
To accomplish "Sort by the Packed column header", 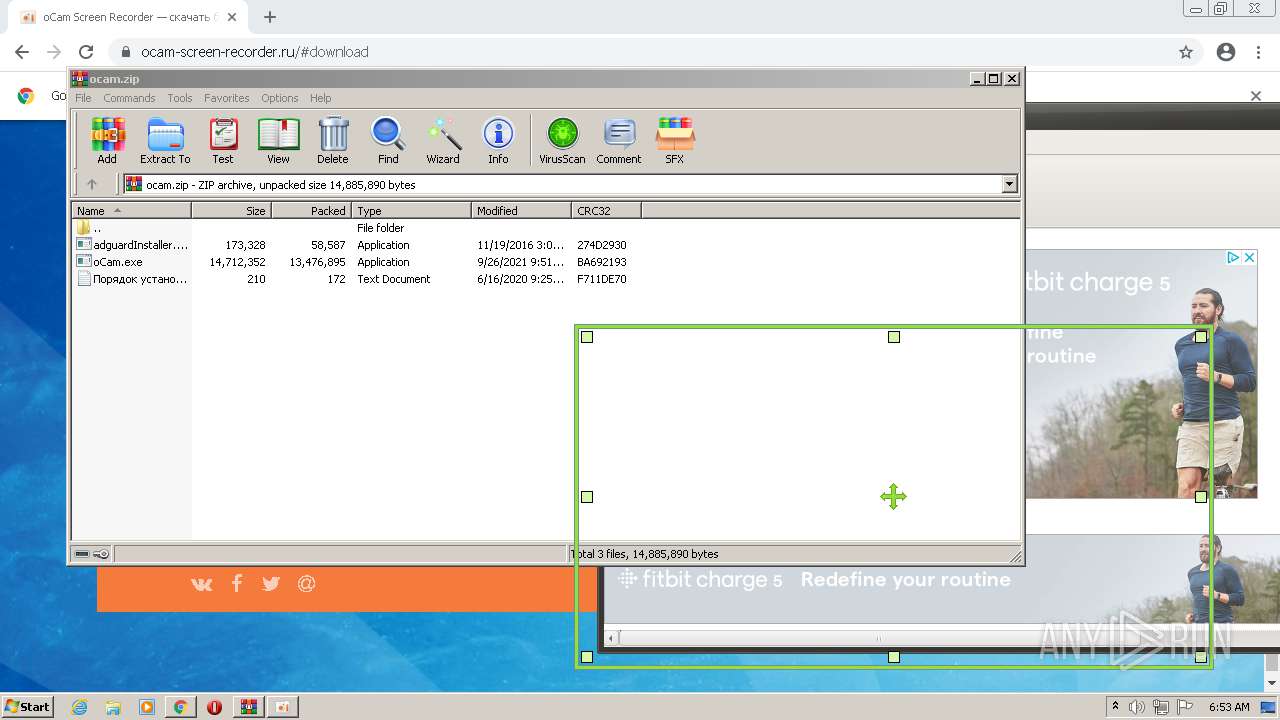I will pos(311,210).
